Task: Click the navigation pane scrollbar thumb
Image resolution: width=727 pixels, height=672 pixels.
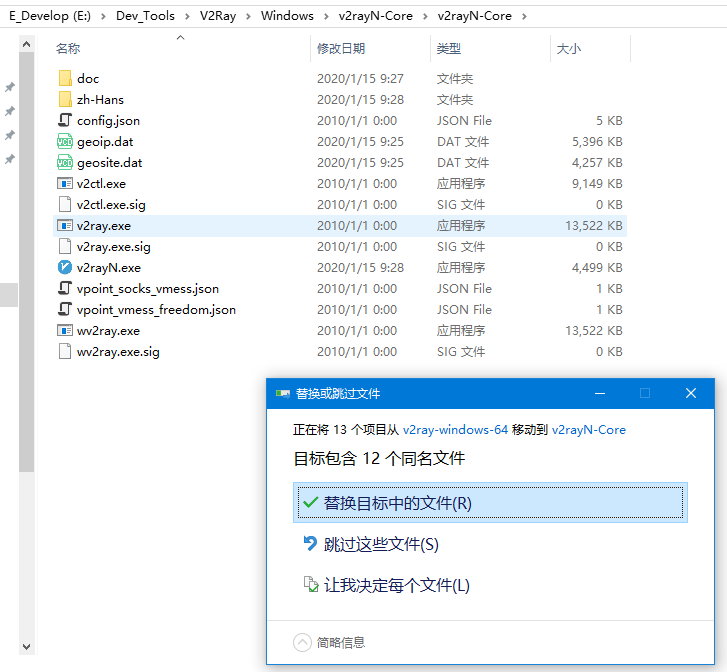Action: [26, 262]
